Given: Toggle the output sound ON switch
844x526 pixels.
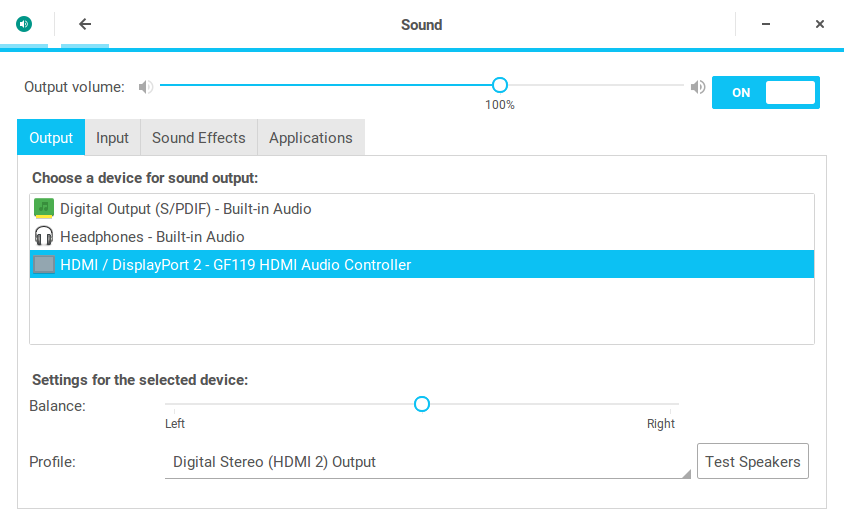Looking at the screenshot, I should (765, 93).
